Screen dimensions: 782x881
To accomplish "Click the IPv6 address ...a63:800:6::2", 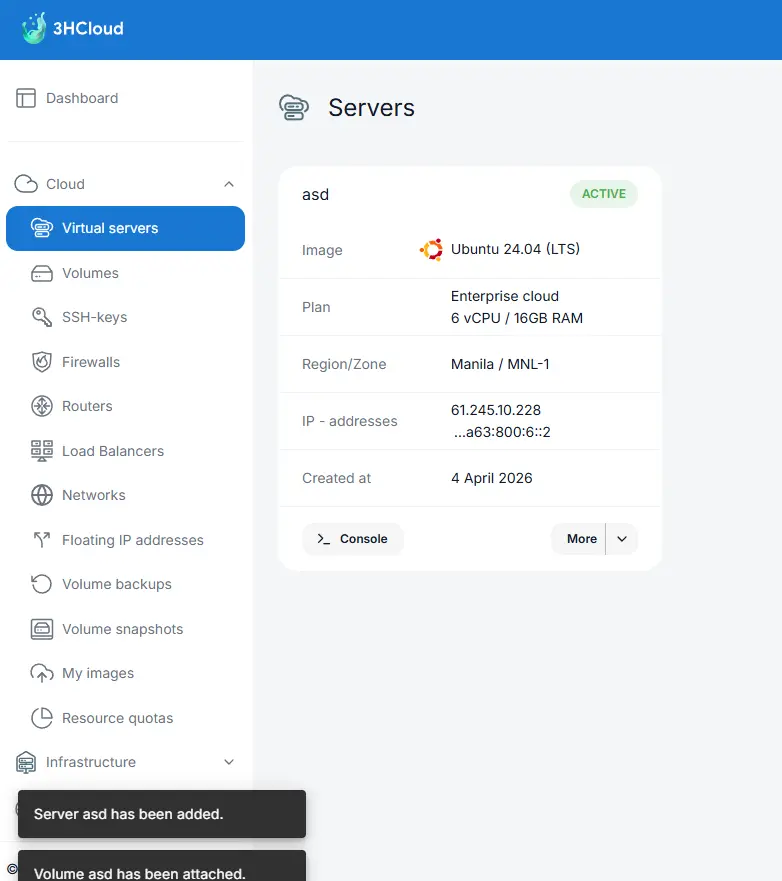I will click(502, 432).
